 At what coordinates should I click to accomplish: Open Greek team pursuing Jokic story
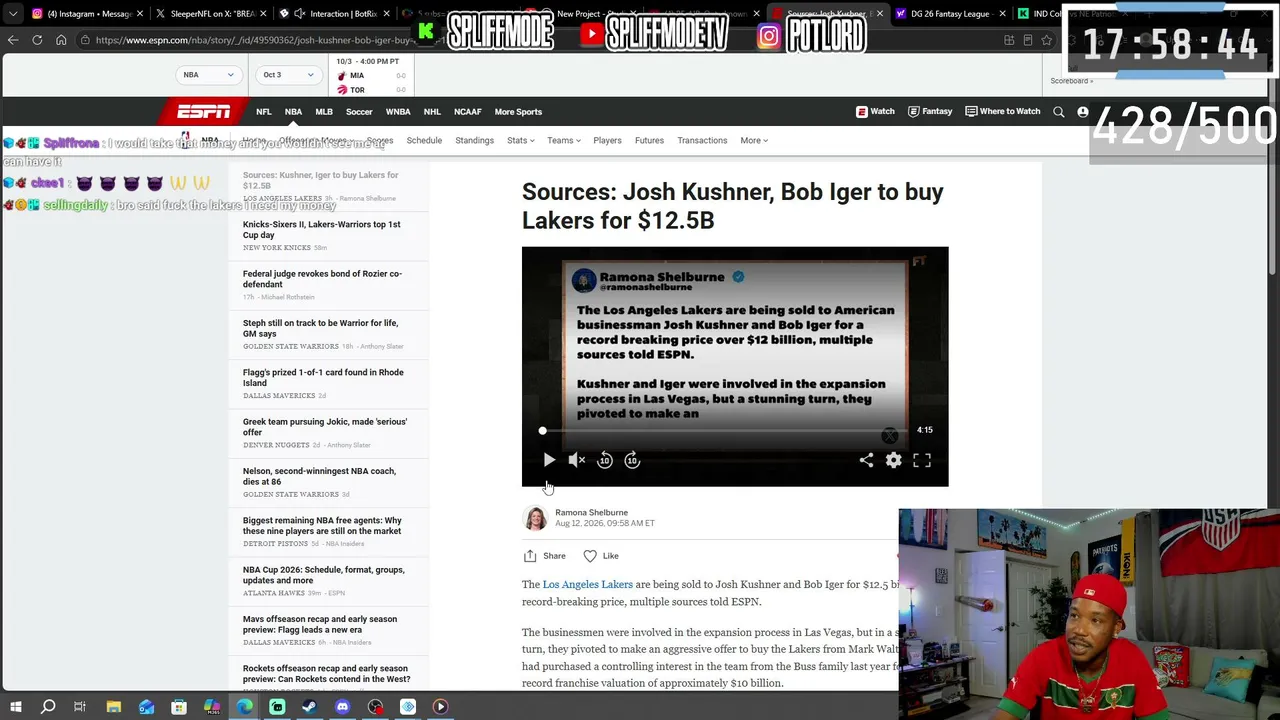pyautogui.click(x=325, y=427)
